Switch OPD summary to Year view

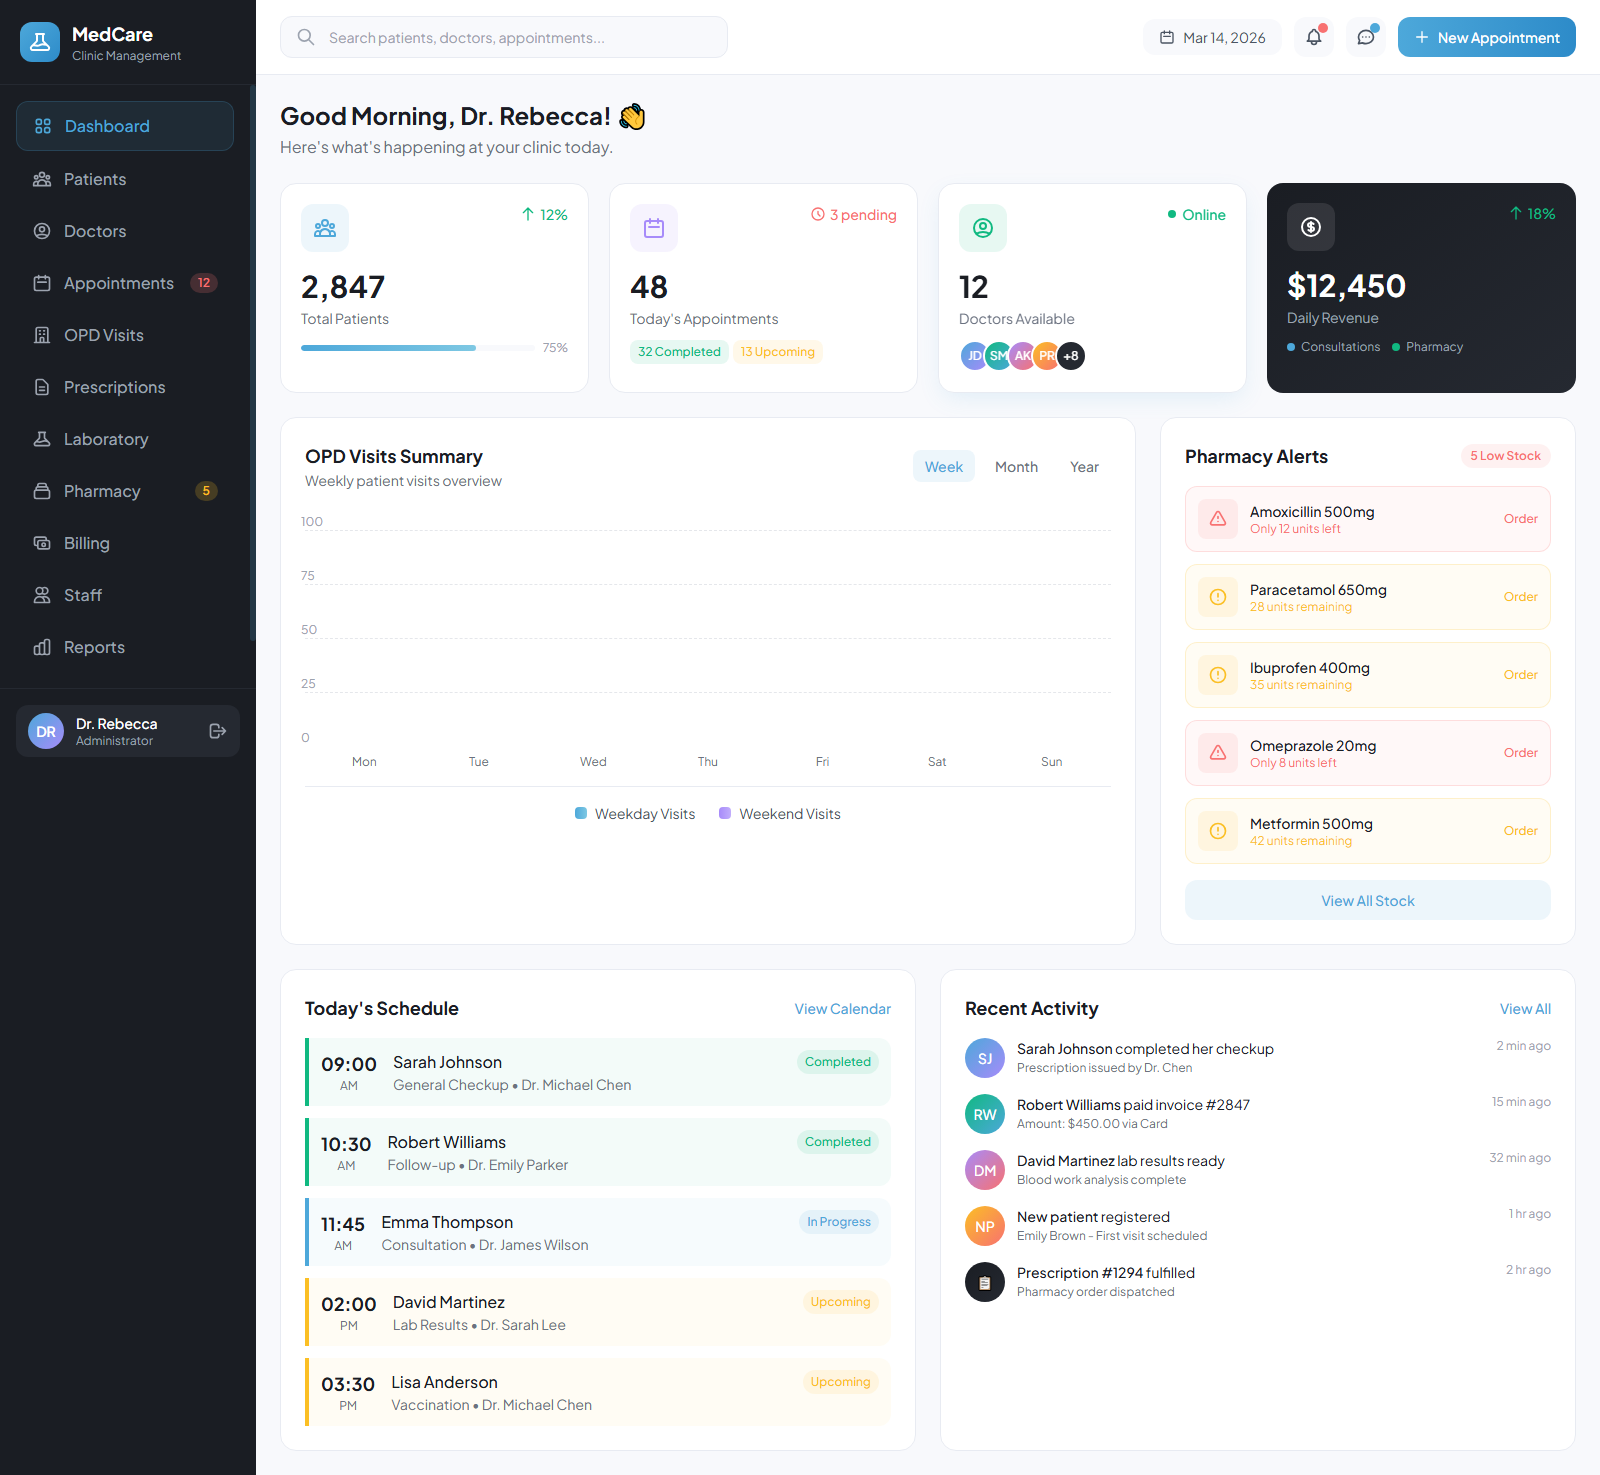pyautogui.click(x=1084, y=466)
